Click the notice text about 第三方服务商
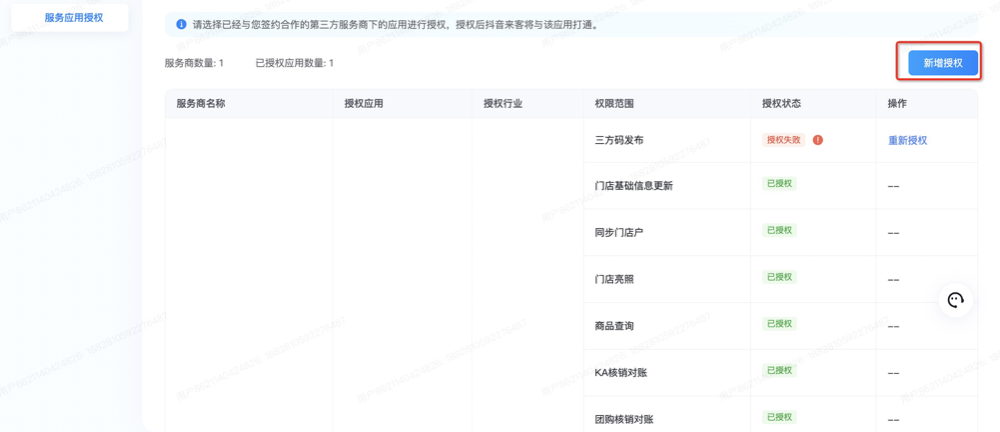This screenshot has height=432, width=1000. [395, 26]
